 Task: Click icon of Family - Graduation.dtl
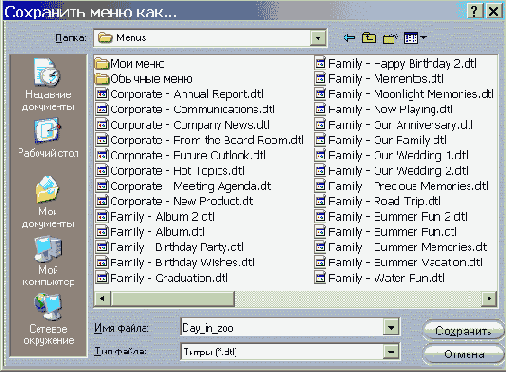pyautogui.click(x=102, y=278)
